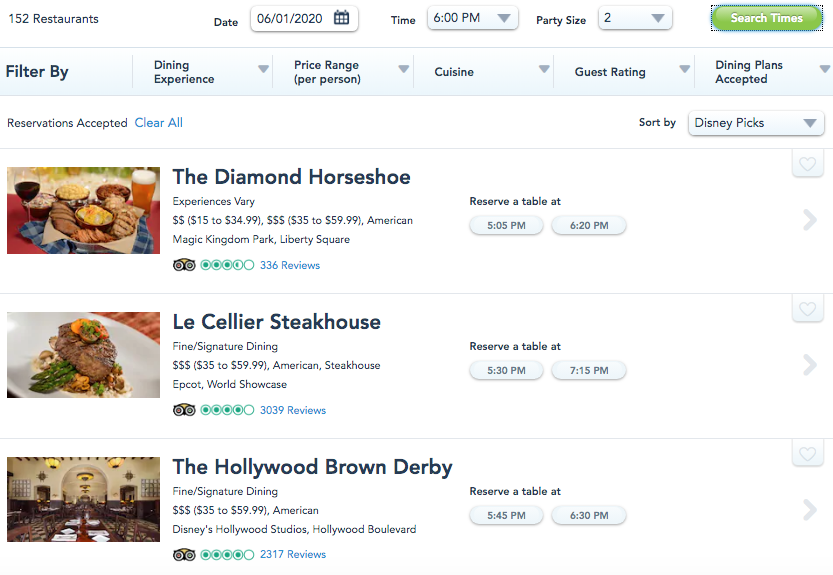Reserve the 5:05 PM table at Diamond Horseshoe
The height and width of the screenshot is (575, 833).
(506, 226)
